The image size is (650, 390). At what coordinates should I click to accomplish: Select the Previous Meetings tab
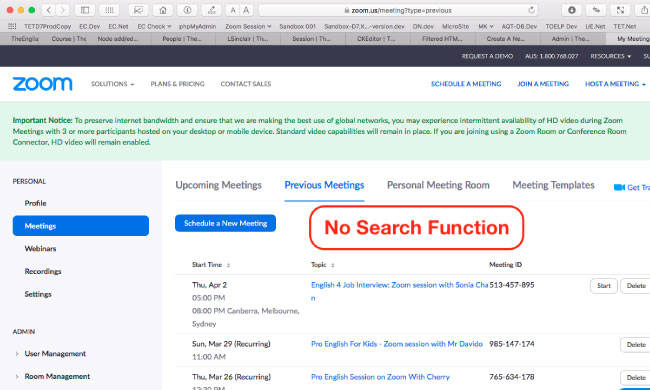tap(324, 185)
